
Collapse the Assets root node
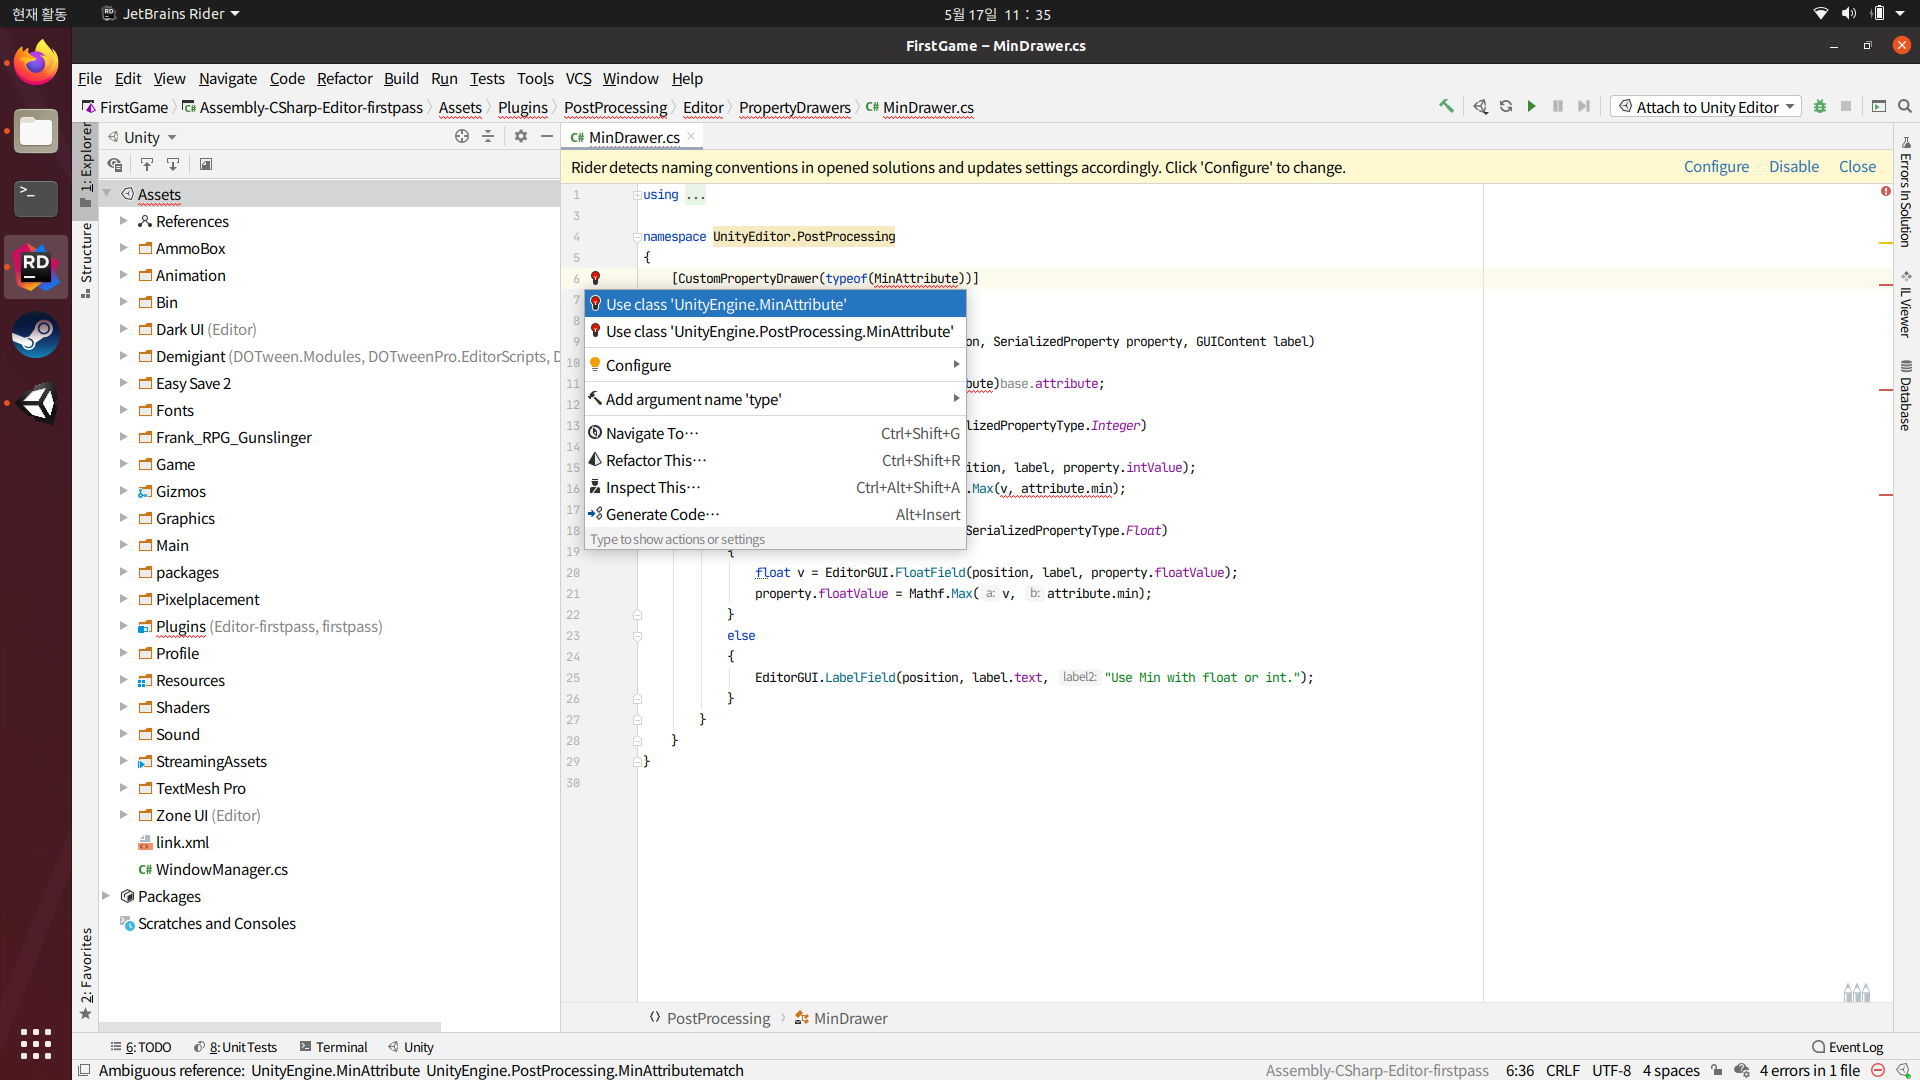tap(107, 194)
